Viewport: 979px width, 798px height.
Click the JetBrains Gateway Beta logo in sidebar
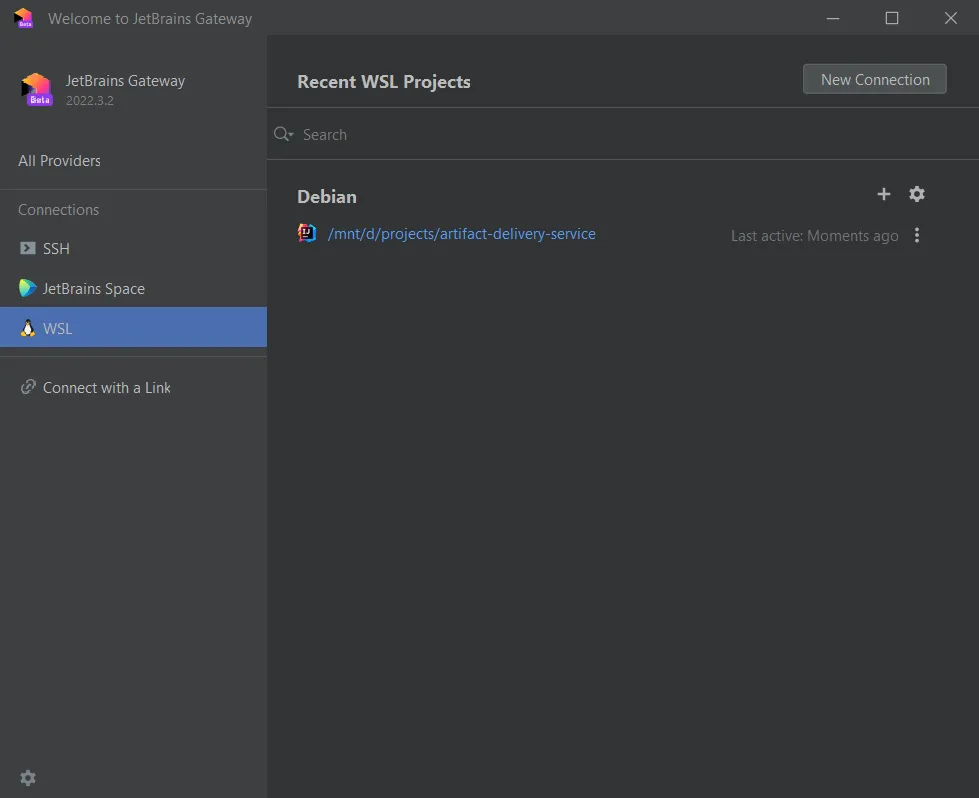click(36, 90)
